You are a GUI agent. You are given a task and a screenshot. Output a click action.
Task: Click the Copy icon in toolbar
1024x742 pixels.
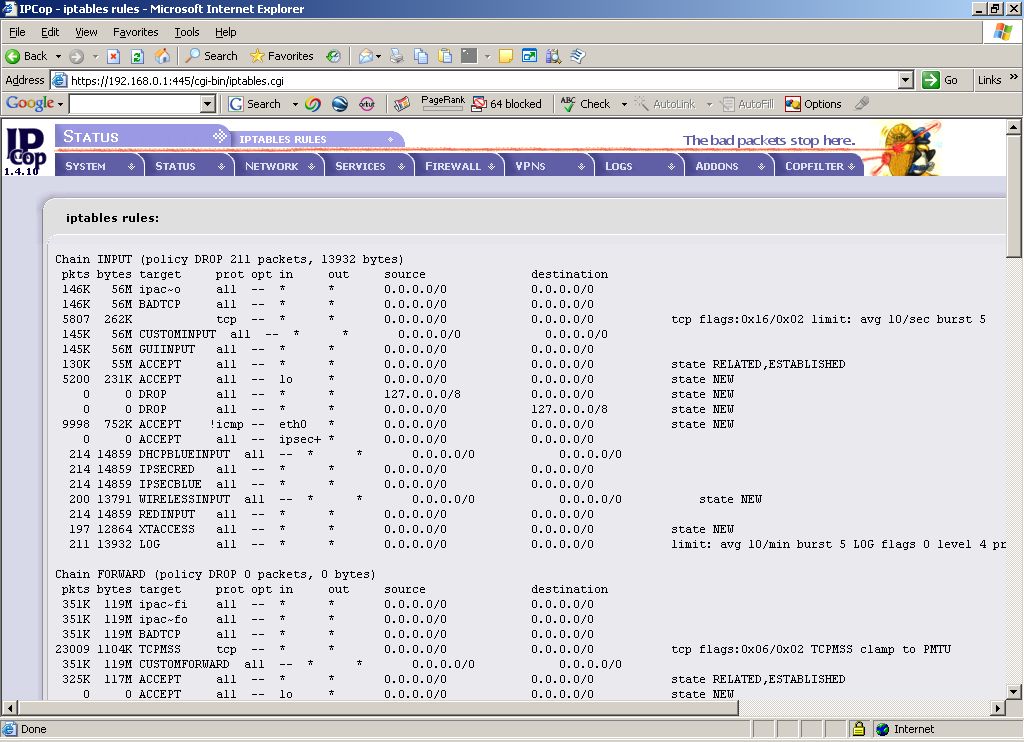coord(421,56)
